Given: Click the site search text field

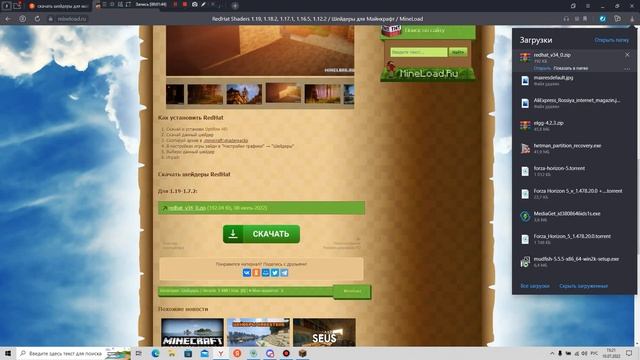Looking at the screenshot, I should coord(418,52).
